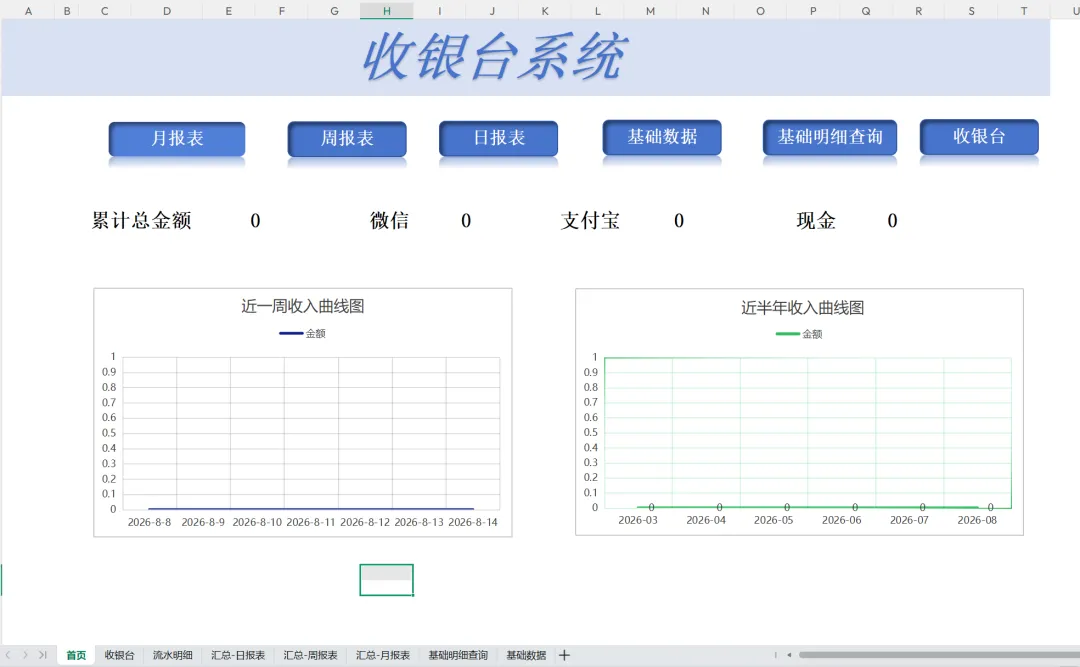The height and width of the screenshot is (667, 1080).
Task: Open the 汇总-周报表 sheet tab
Action: coord(310,655)
